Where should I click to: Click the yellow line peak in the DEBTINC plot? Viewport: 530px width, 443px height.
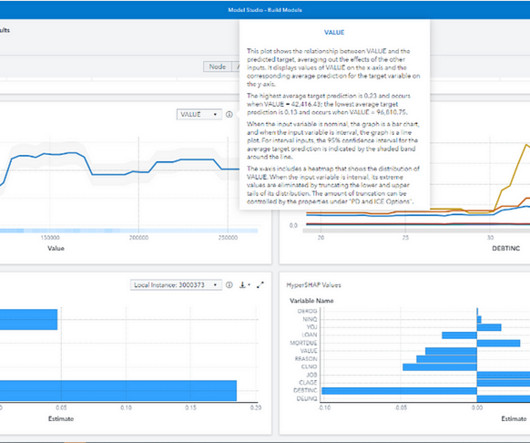pos(527,145)
